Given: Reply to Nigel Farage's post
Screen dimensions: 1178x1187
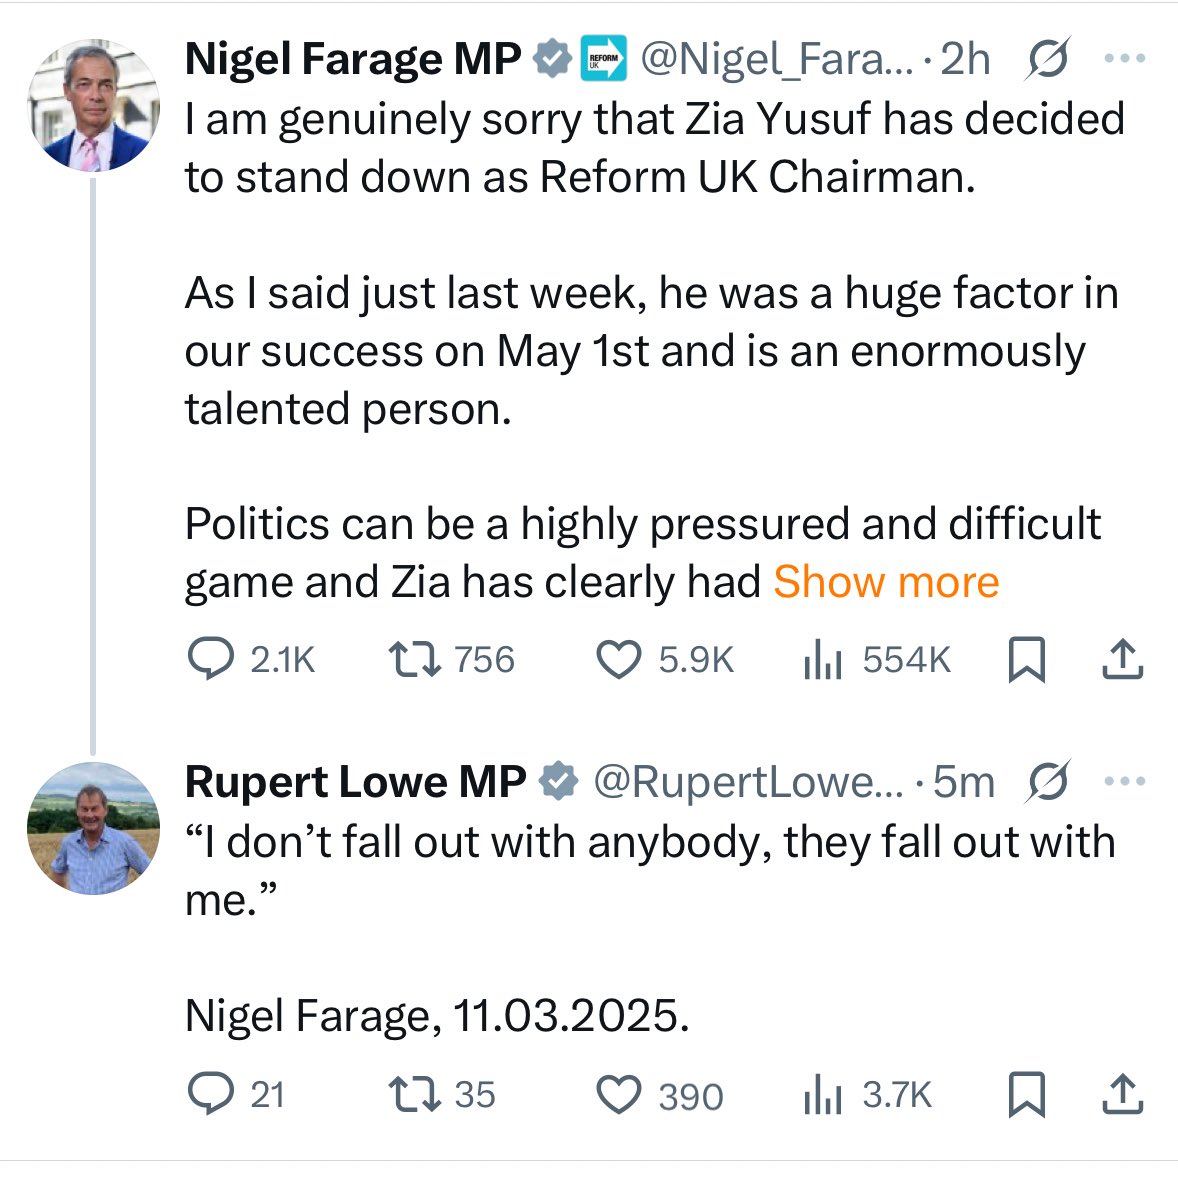Looking at the screenshot, I should (211, 660).
